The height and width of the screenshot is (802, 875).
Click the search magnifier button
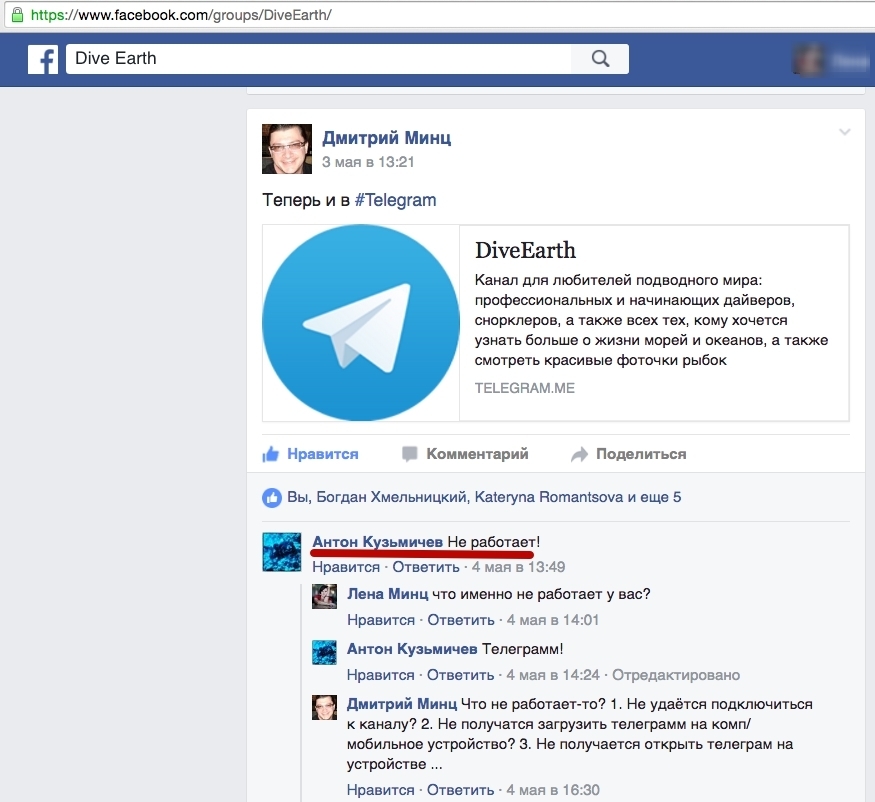click(600, 59)
